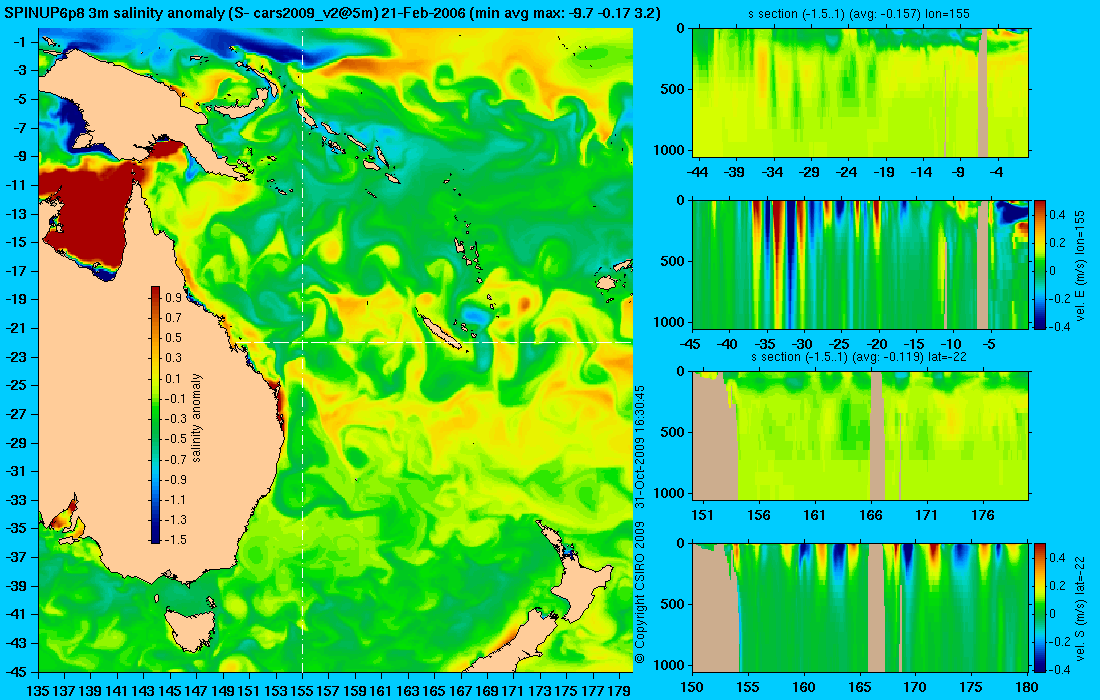The width and height of the screenshot is (1100, 700).
Task: Click the 179 longitude tick on main map
Action: (618, 691)
